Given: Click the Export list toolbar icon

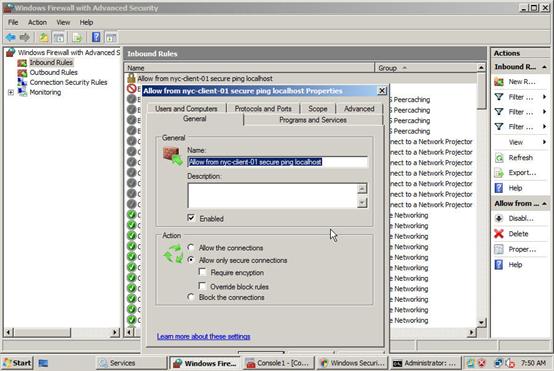Looking at the screenshot, I should click(77, 37).
